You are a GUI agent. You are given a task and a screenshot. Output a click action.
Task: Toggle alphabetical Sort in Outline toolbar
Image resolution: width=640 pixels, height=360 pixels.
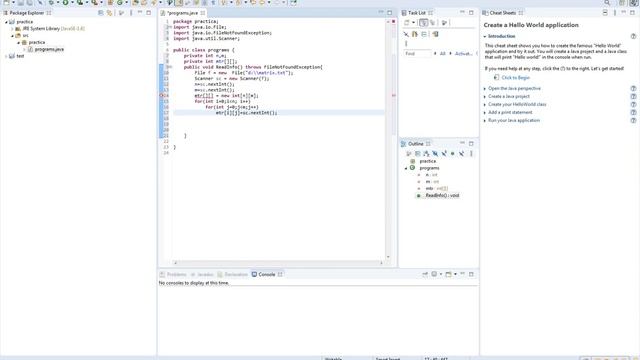pos(426,154)
